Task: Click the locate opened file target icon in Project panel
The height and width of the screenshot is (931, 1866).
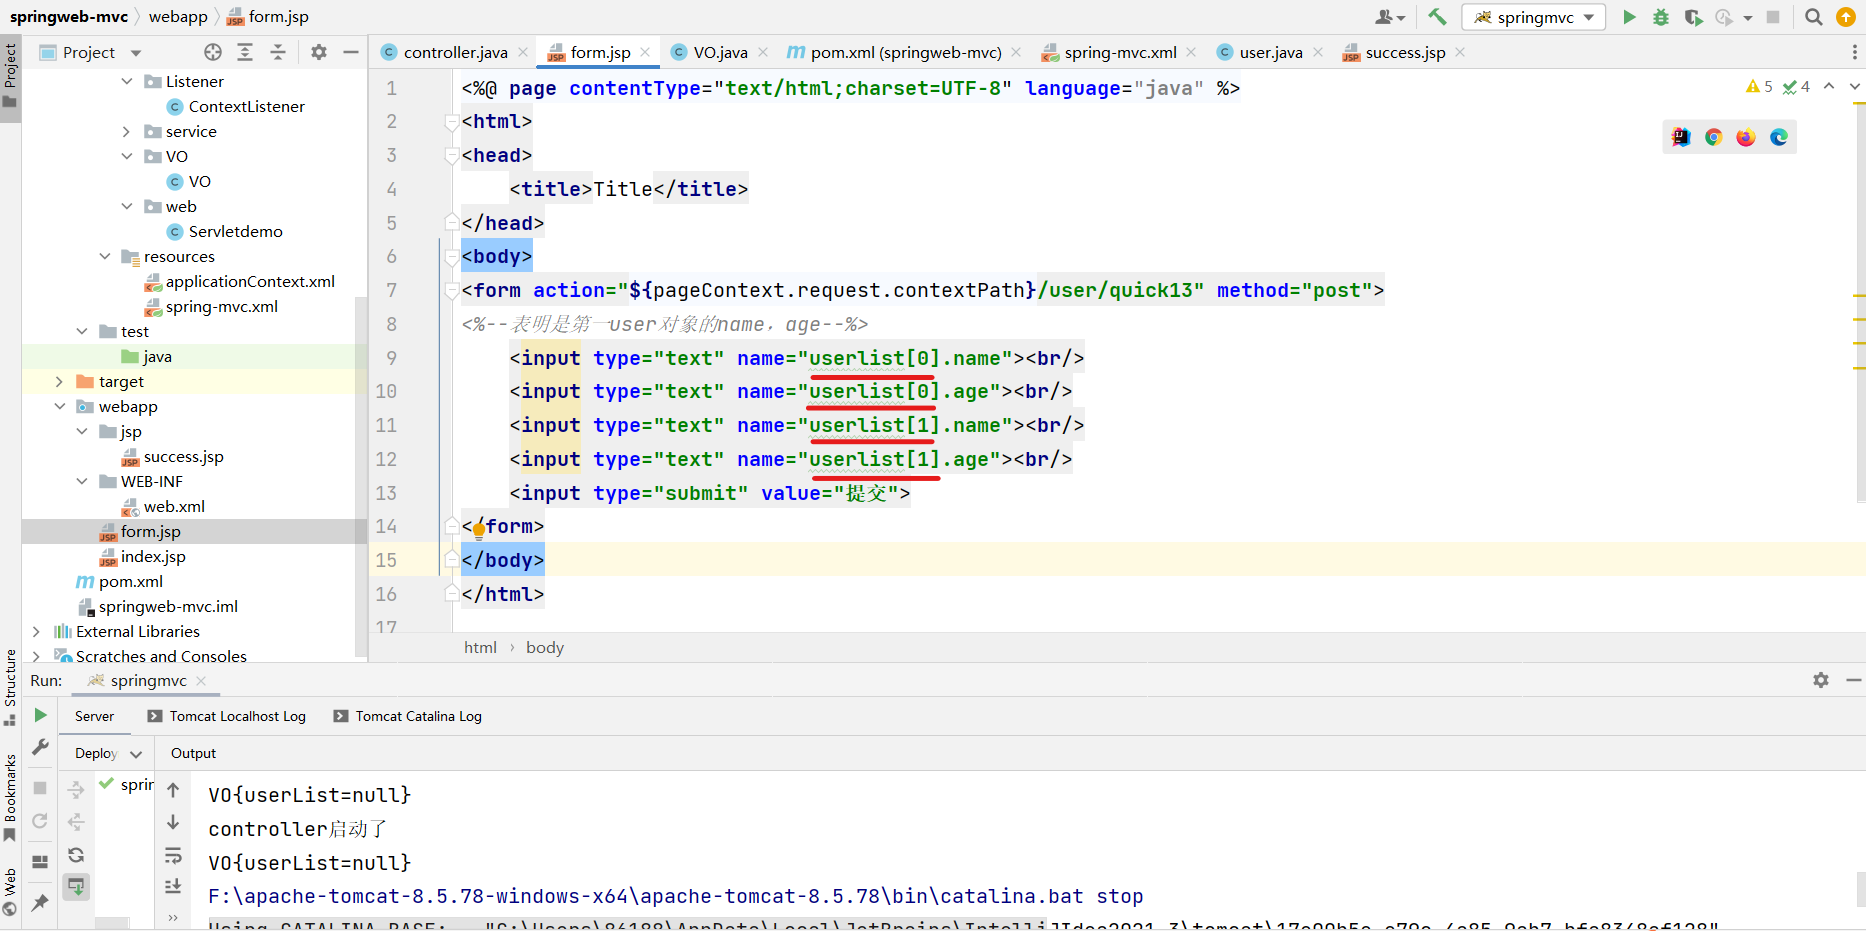Action: (213, 52)
